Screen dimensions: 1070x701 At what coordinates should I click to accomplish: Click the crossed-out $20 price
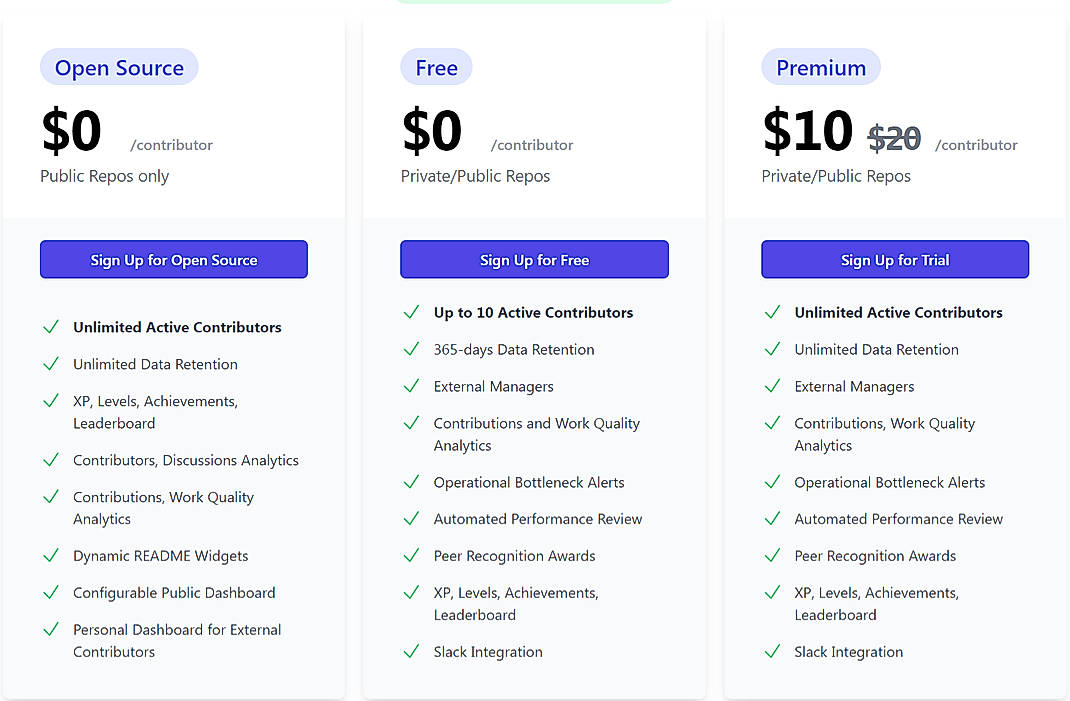pos(893,138)
